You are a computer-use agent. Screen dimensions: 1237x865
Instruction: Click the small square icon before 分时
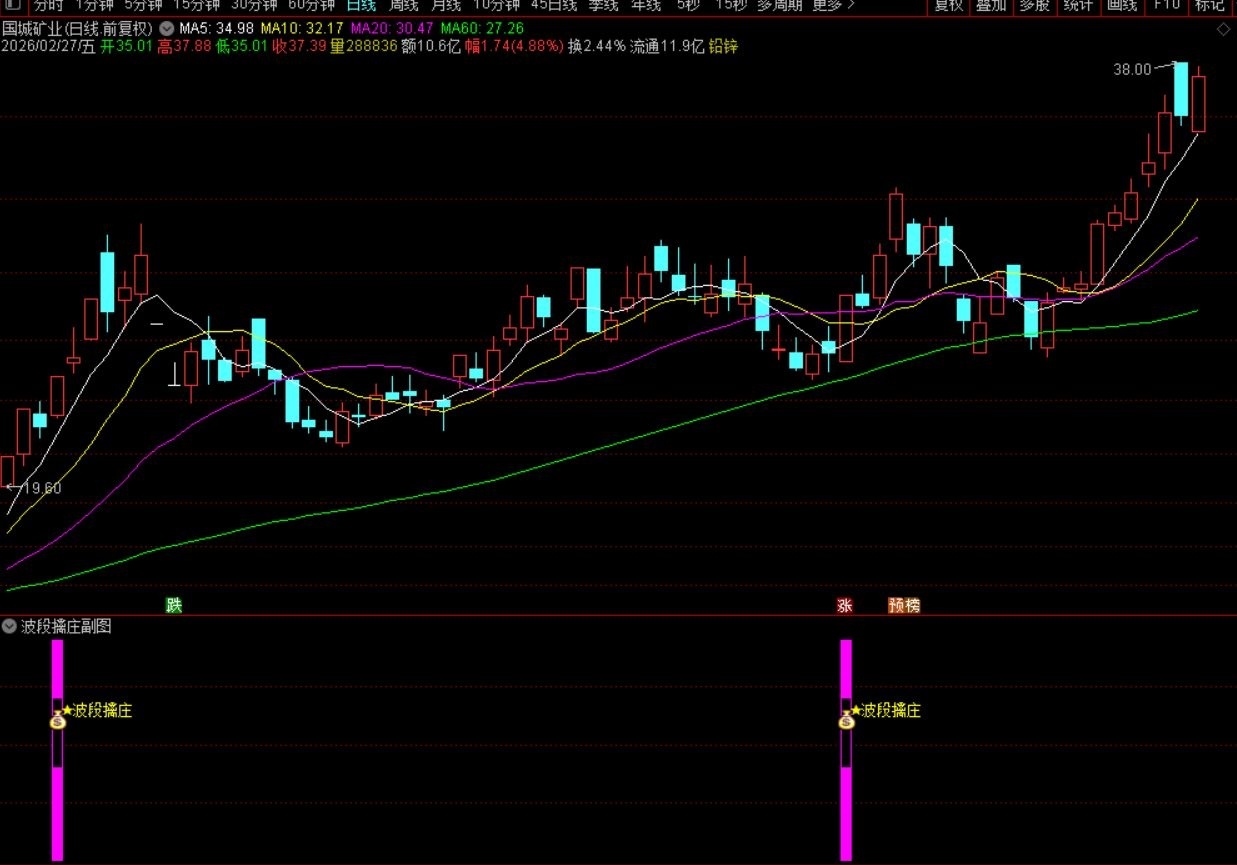(12, 5)
